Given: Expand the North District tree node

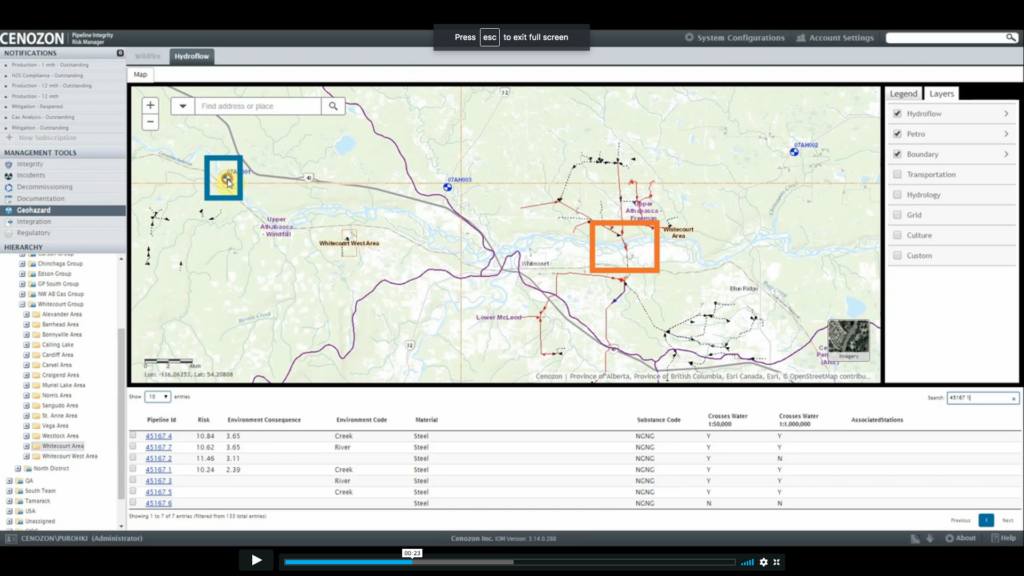Looking at the screenshot, I should point(18,468).
